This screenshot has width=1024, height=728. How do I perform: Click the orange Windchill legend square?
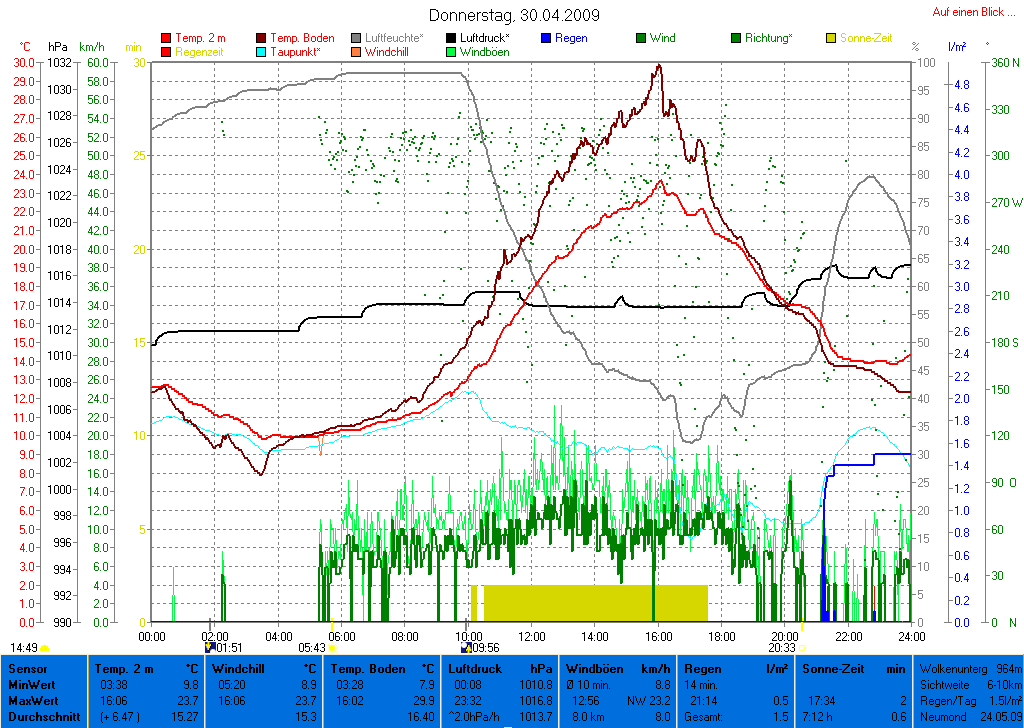click(357, 52)
